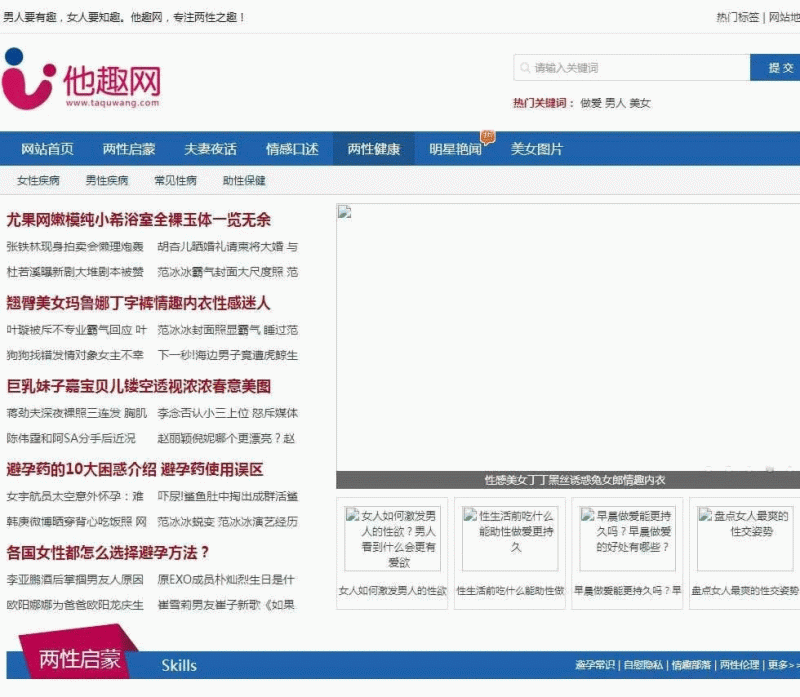Open the 明星艳闻 navigation menu item
Viewport: 800px width, 697px height.
tap(455, 147)
